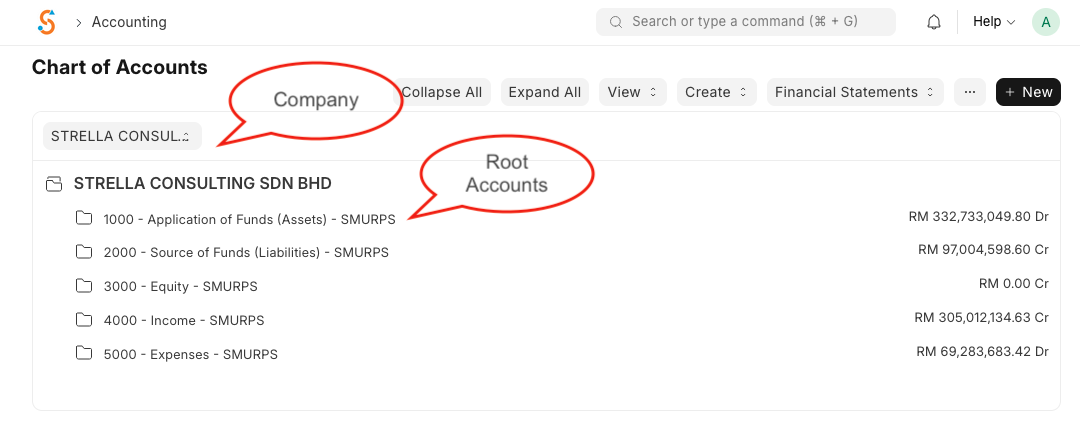Open the three-dots more options menu
The image size is (1080, 435).
click(x=969, y=92)
